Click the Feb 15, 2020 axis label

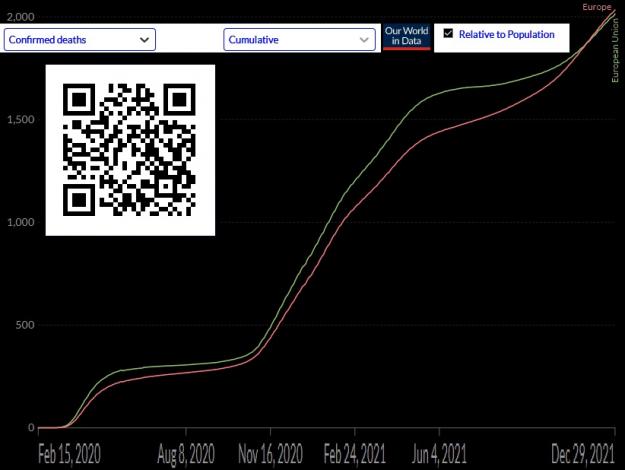[x=69, y=454]
